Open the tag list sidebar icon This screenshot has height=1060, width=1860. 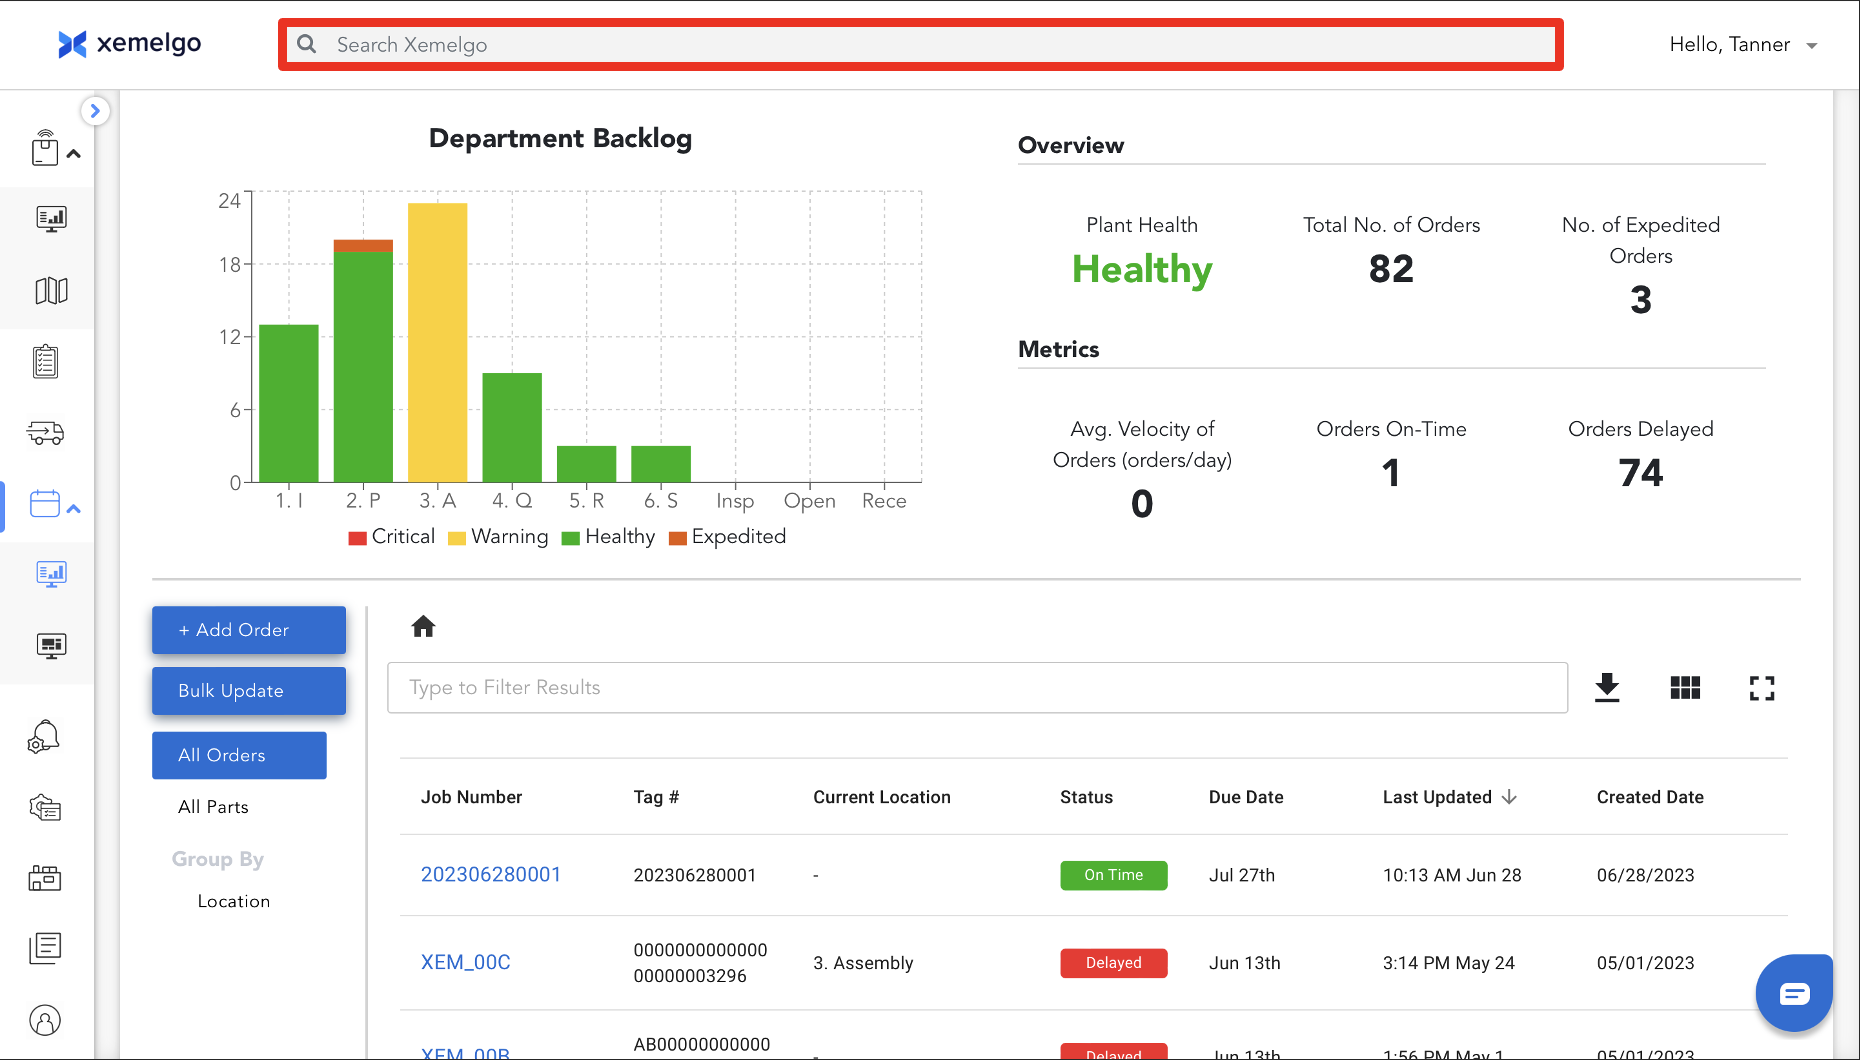coord(45,808)
